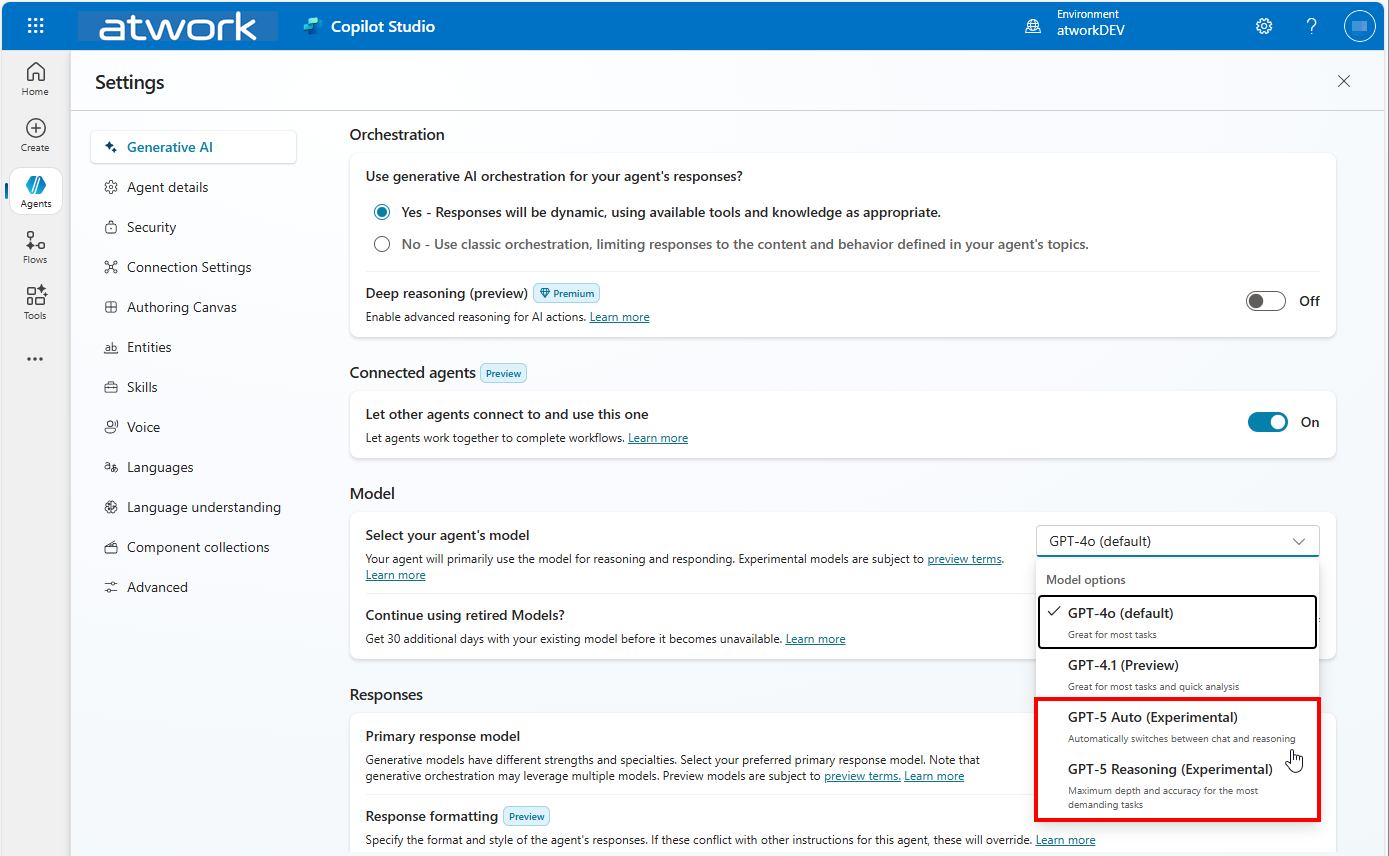Open Flows from the sidebar
The height and width of the screenshot is (856, 1389).
35,246
